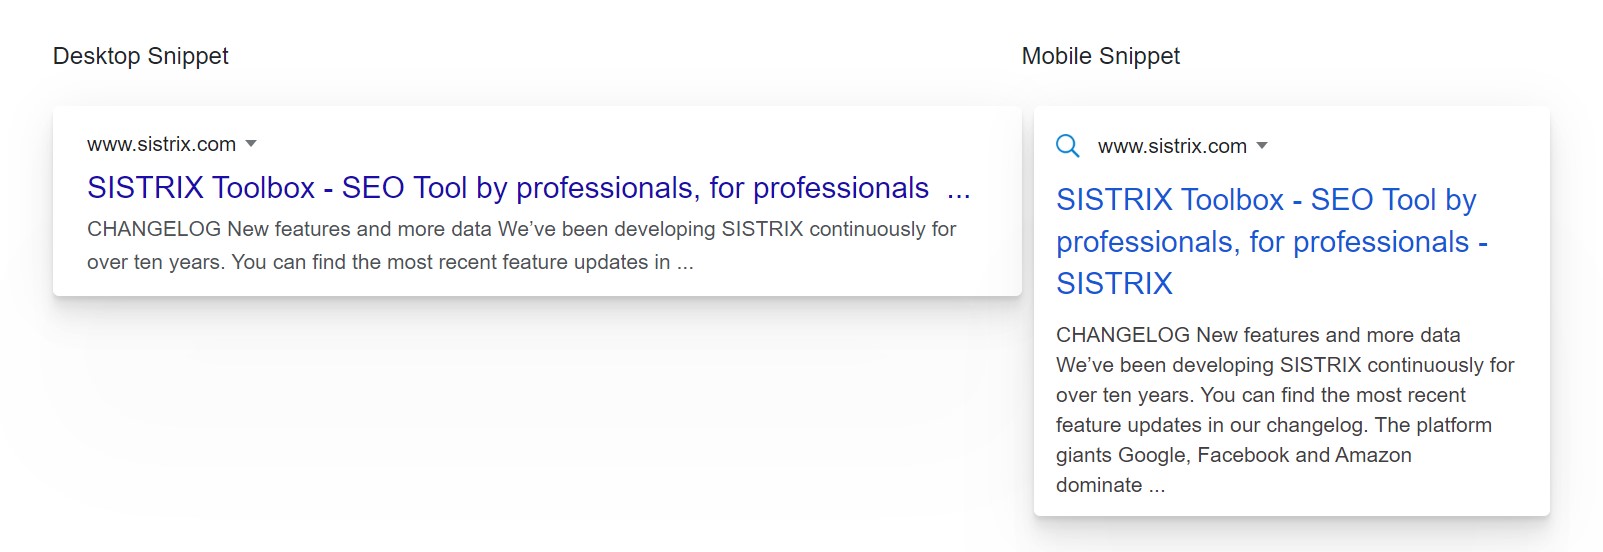The height and width of the screenshot is (552, 1603).
Task: Click www.sistrix.com URL in mobile snippet
Action: 1172,146
